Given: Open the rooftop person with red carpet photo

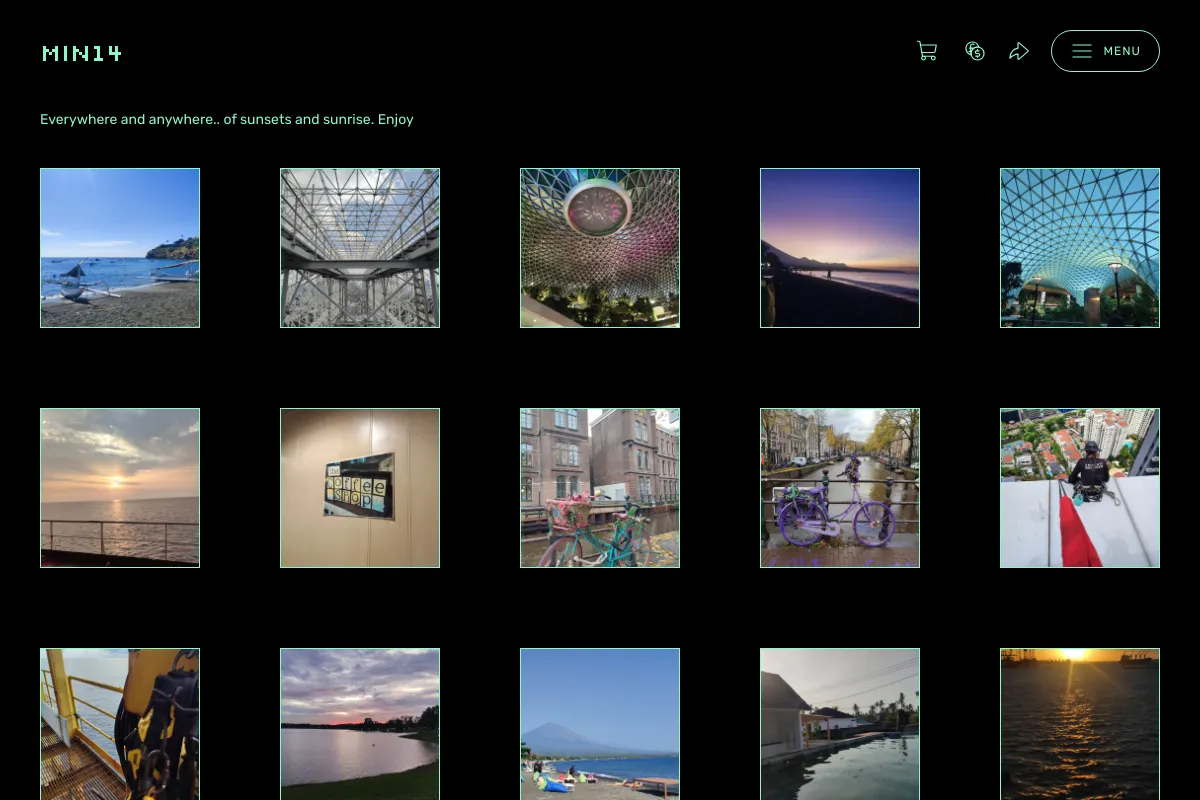Looking at the screenshot, I should (1080, 488).
